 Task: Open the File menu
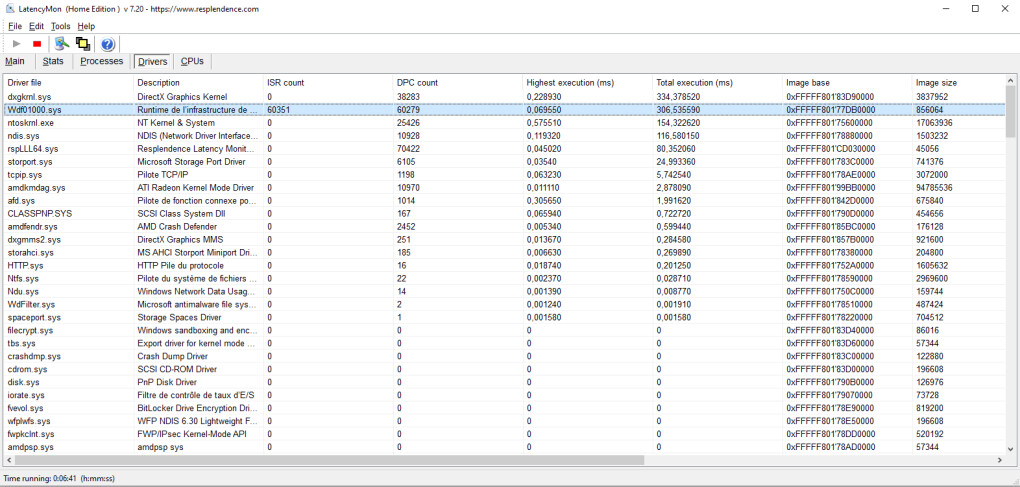(x=14, y=26)
